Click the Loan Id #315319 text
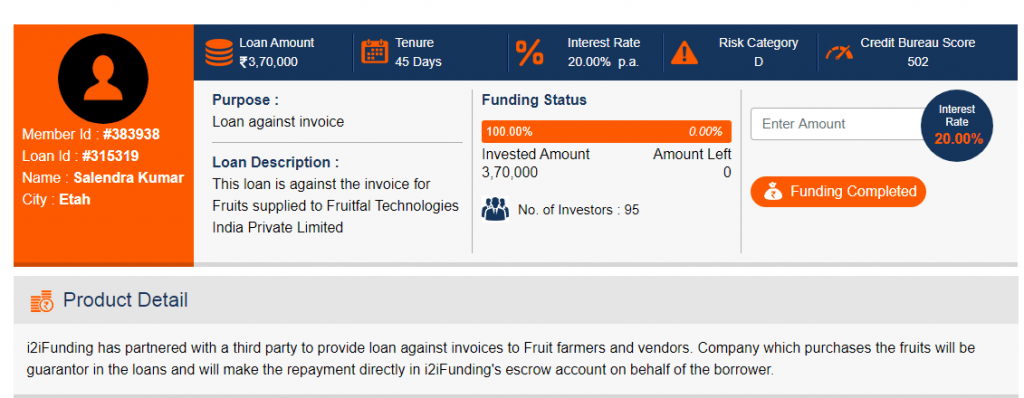Image resolution: width=1024 pixels, height=398 pixels. pyautogui.click(x=80, y=156)
